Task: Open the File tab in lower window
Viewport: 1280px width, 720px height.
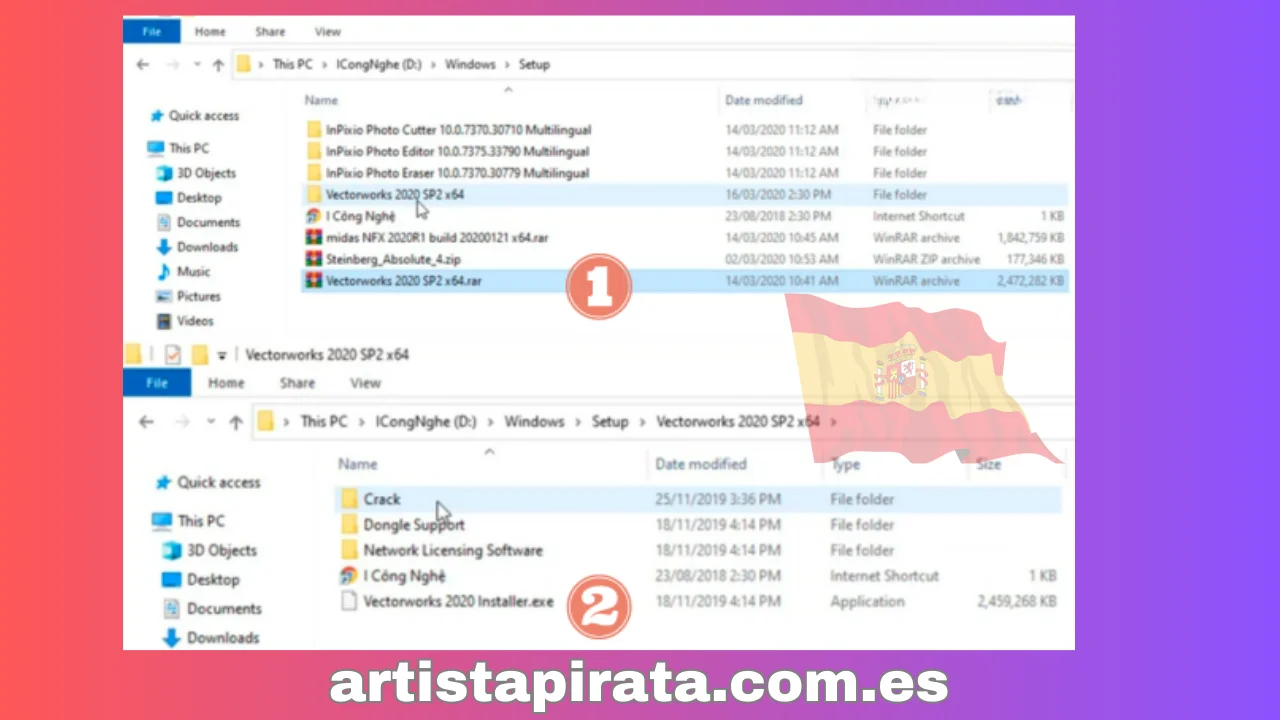Action: 157,383
